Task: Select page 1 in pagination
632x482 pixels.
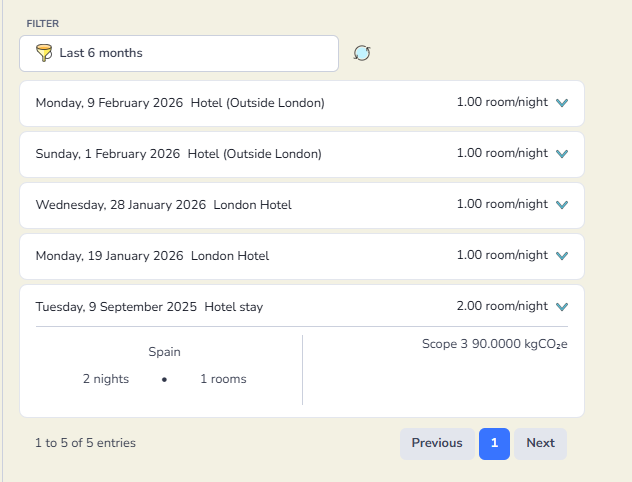Action: click(x=494, y=443)
